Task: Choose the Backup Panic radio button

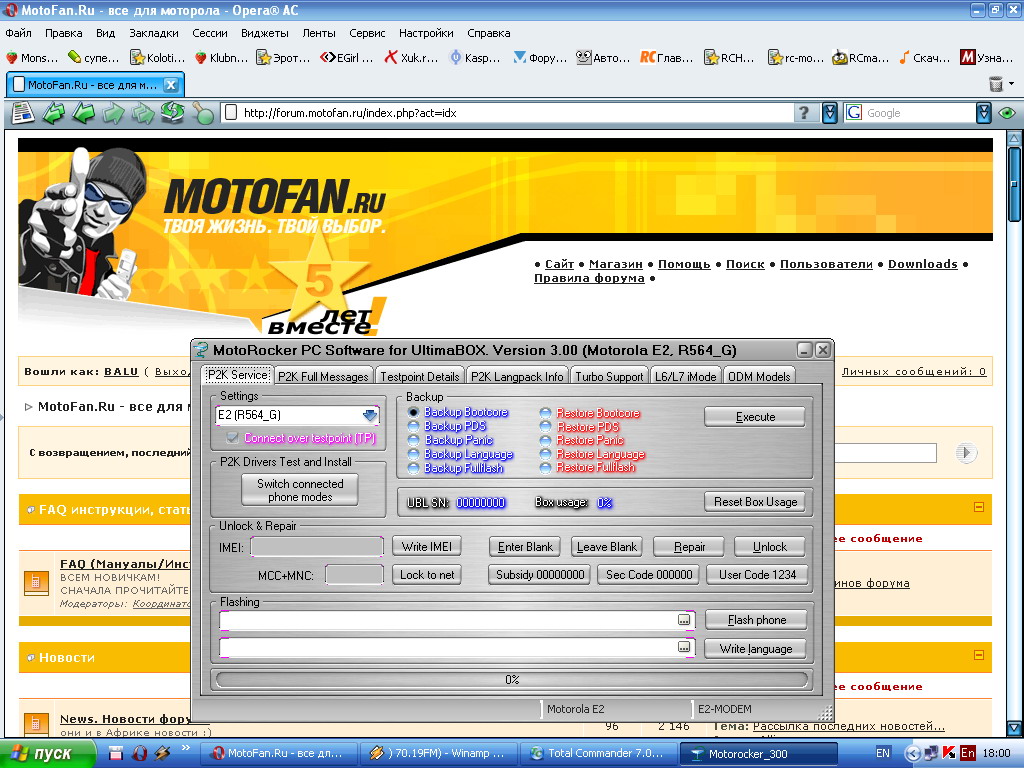Action: pos(413,440)
